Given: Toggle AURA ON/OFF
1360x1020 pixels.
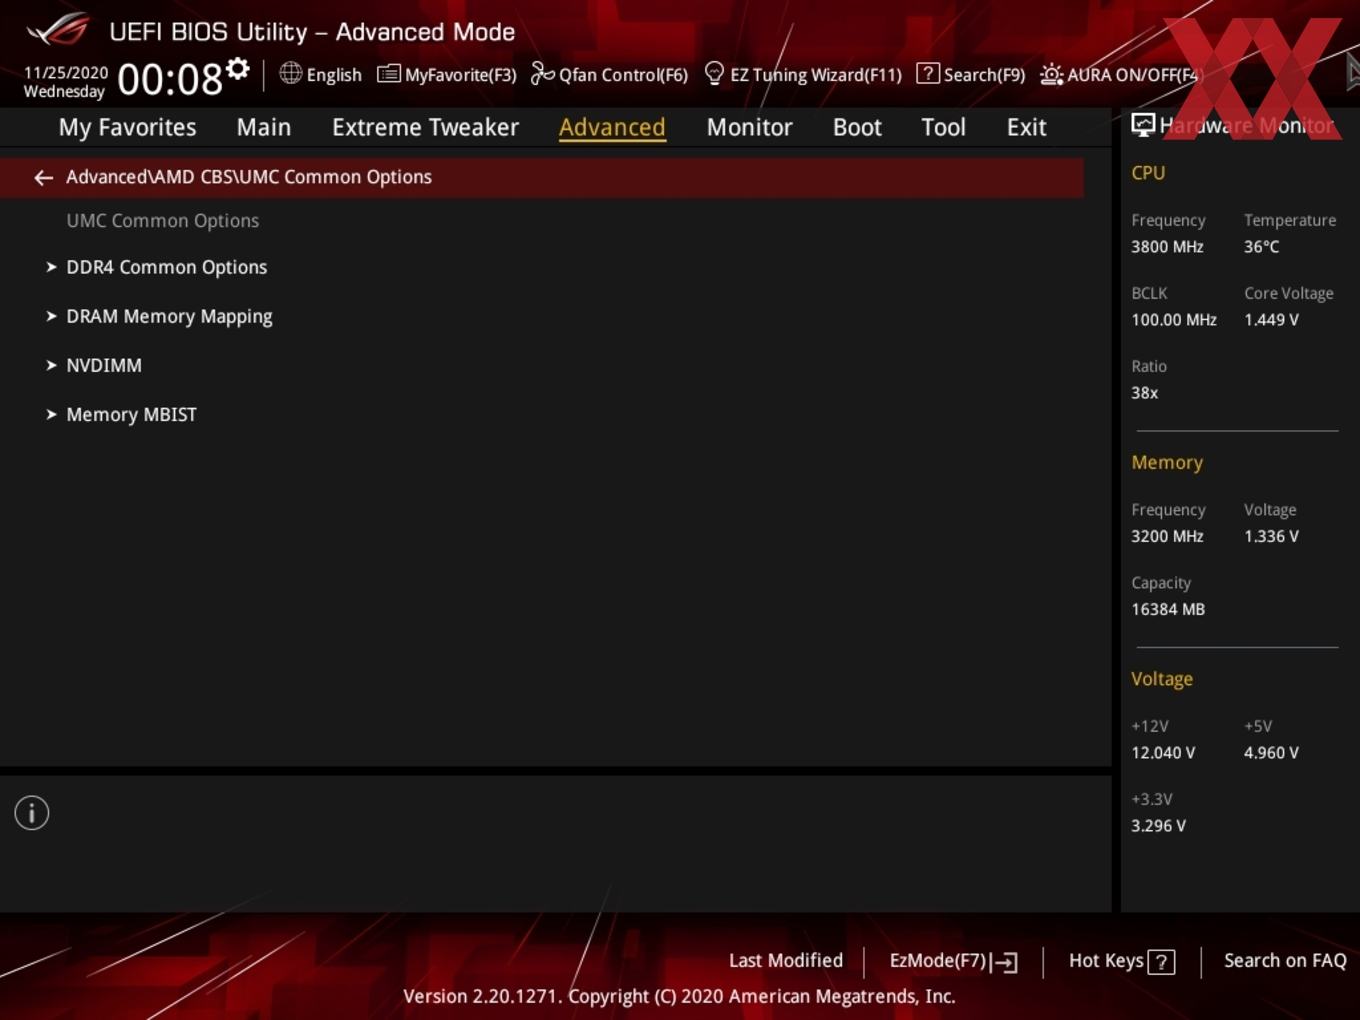Looking at the screenshot, I should pos(1119,74).
